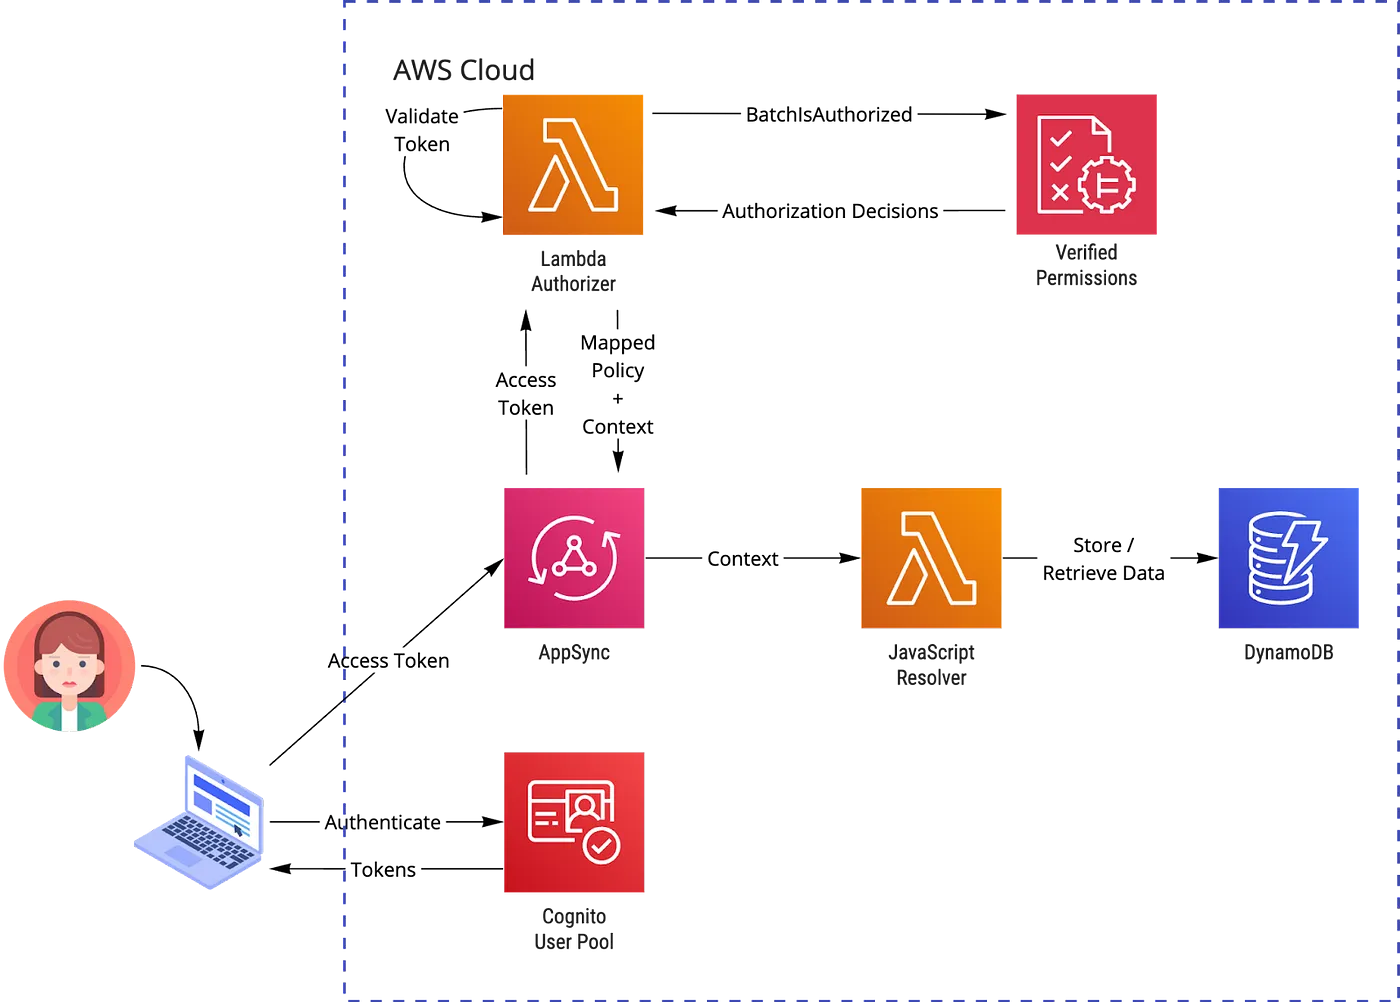Click the Lambda Authorizer icon

coord(573,165)
